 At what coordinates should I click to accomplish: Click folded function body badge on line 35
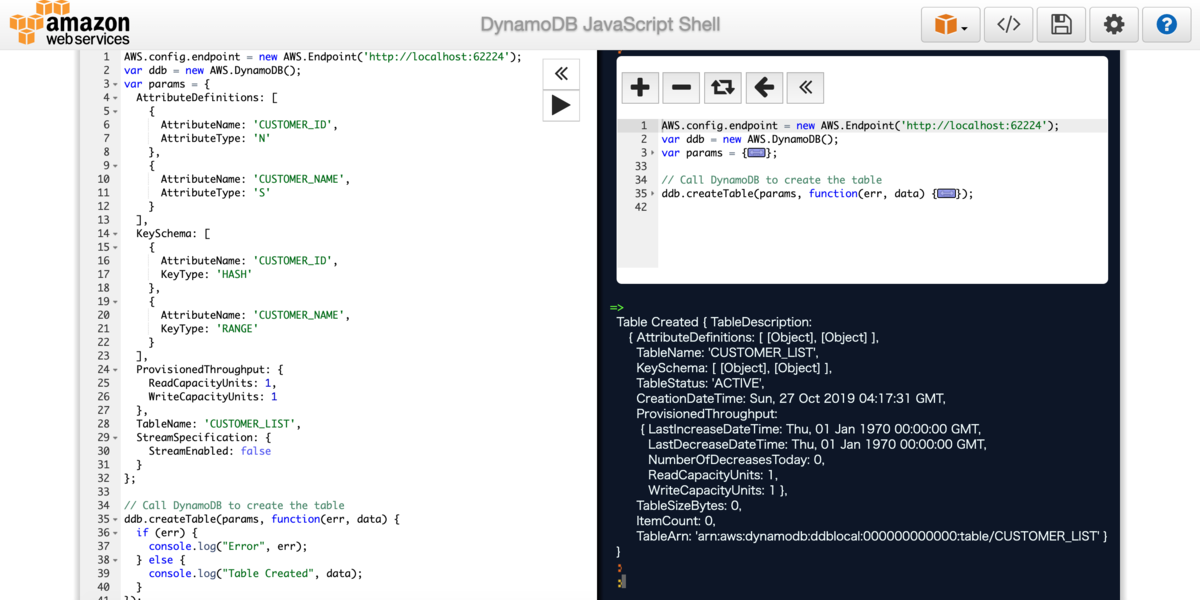point(947,194)
